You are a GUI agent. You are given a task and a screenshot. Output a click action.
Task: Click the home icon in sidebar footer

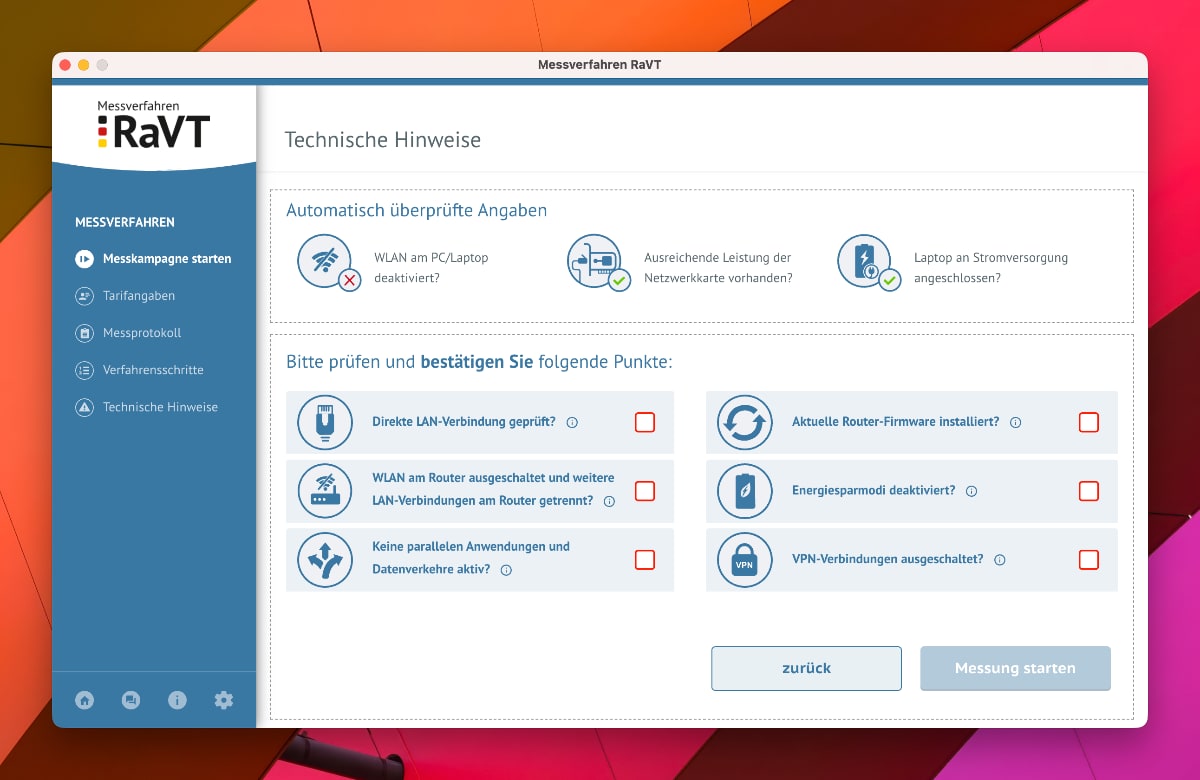click(84, 700)
